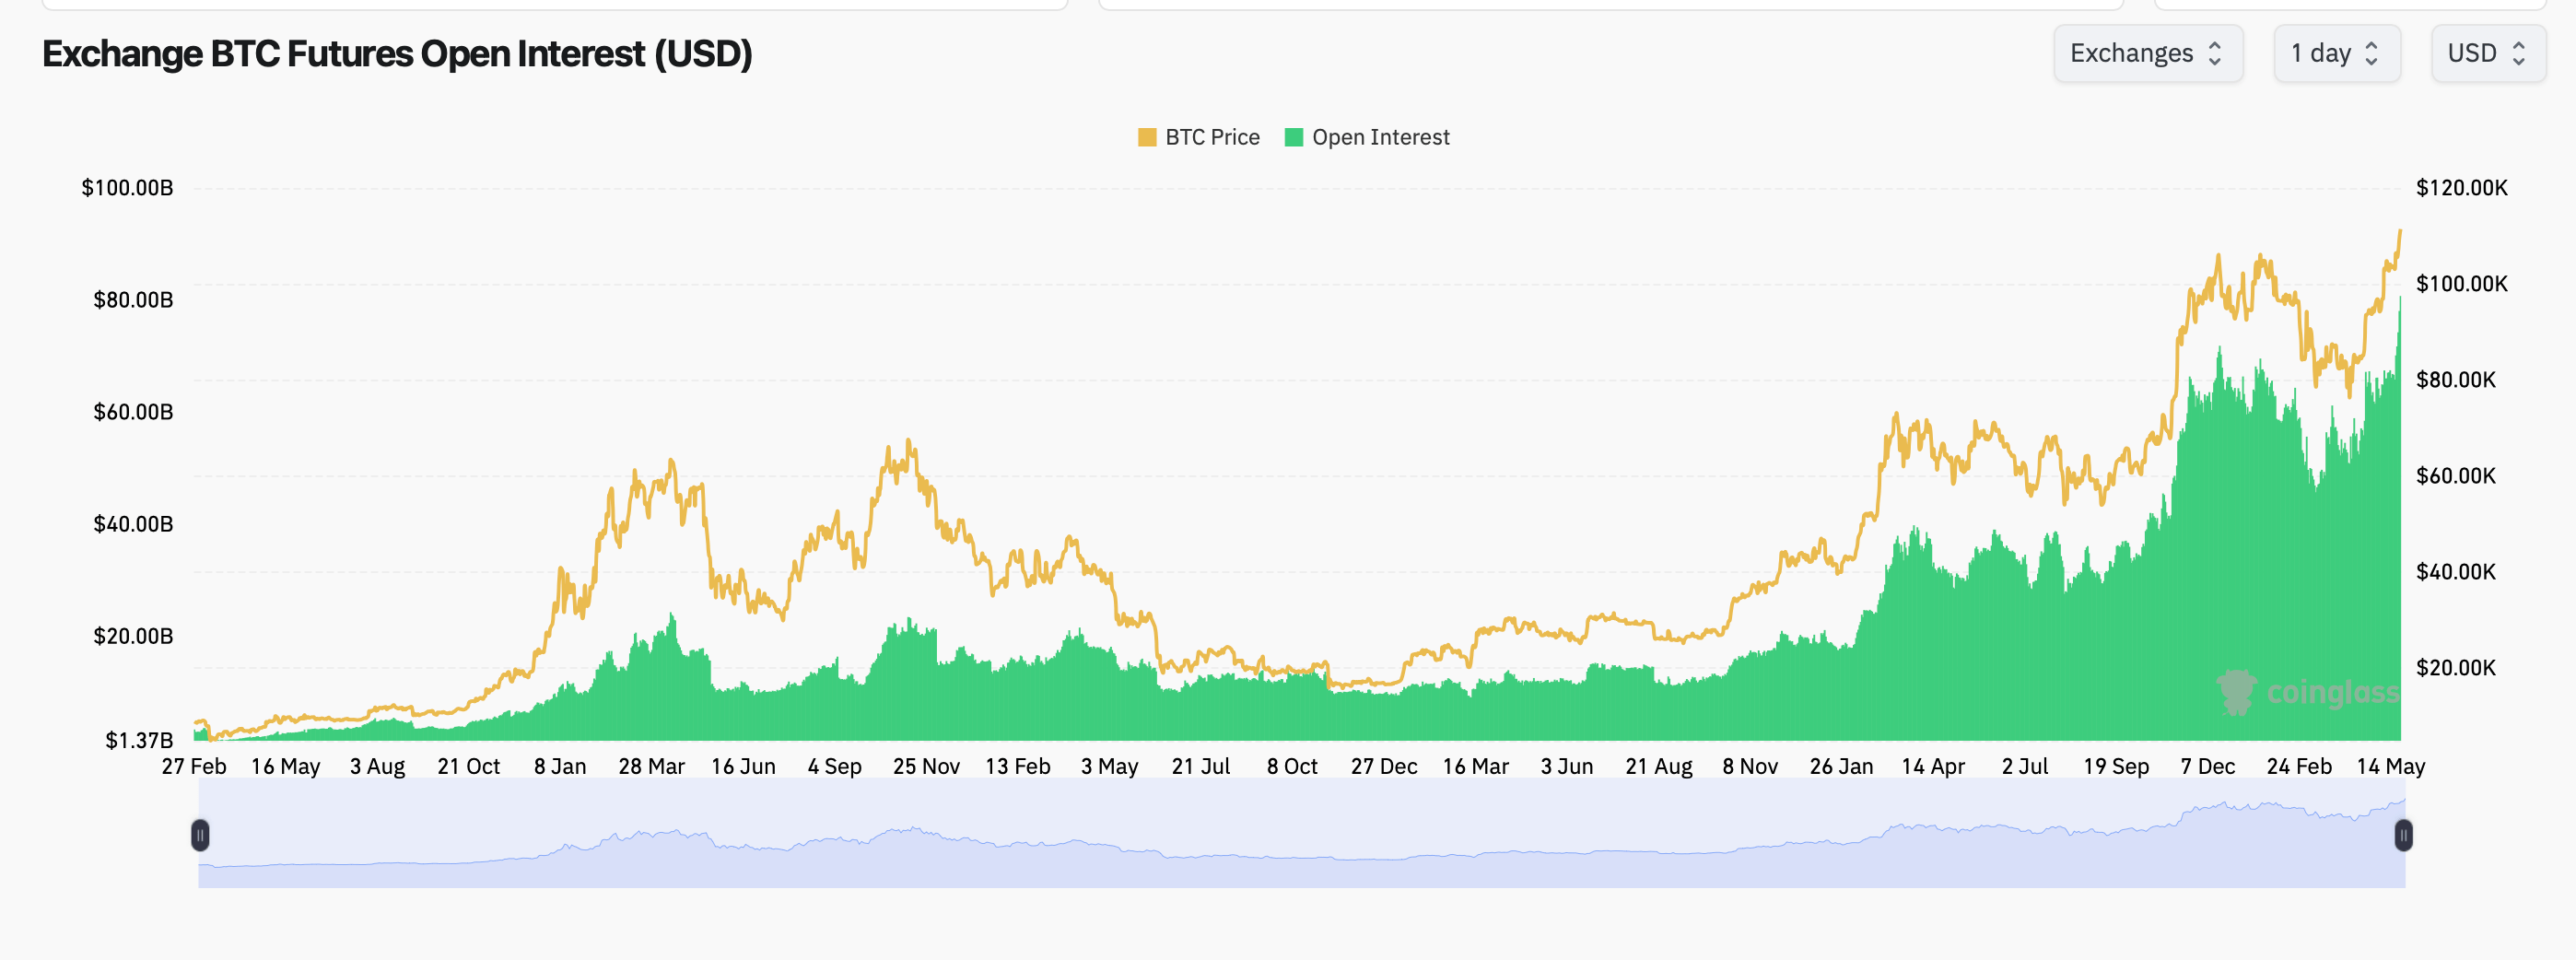Click the $20.00B left axis label
Viewport: 2576px width, 960px height.
133,636
